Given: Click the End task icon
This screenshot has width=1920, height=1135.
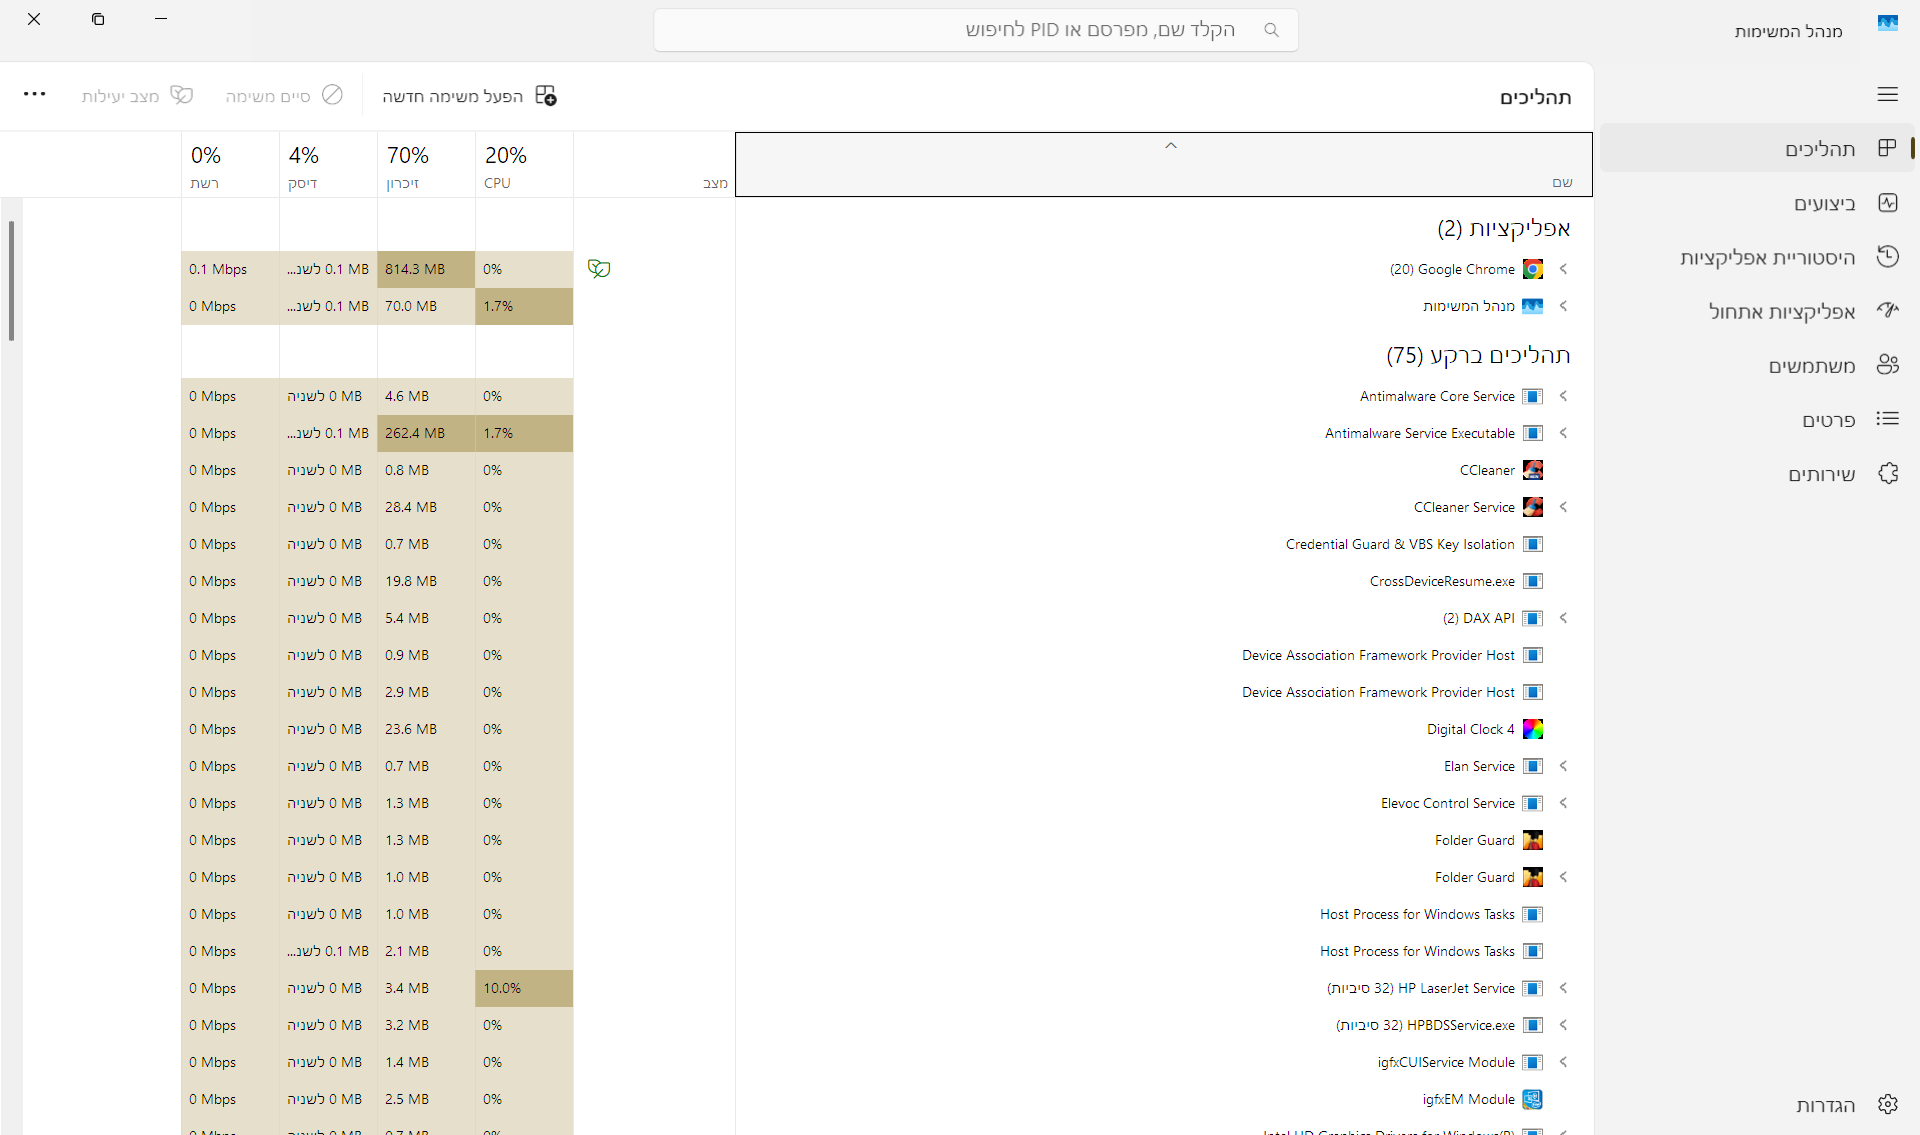Looking at the screenshot, I should (332, 95).
